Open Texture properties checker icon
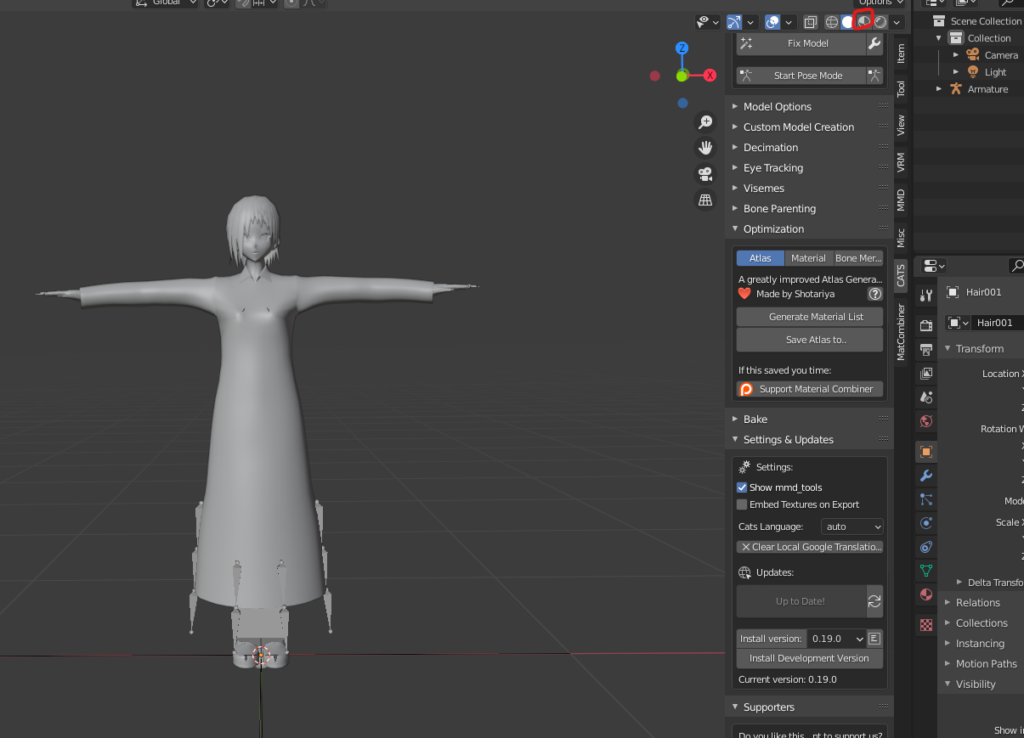The width and height of the screenshot is (1024, 738). (926, 625)
